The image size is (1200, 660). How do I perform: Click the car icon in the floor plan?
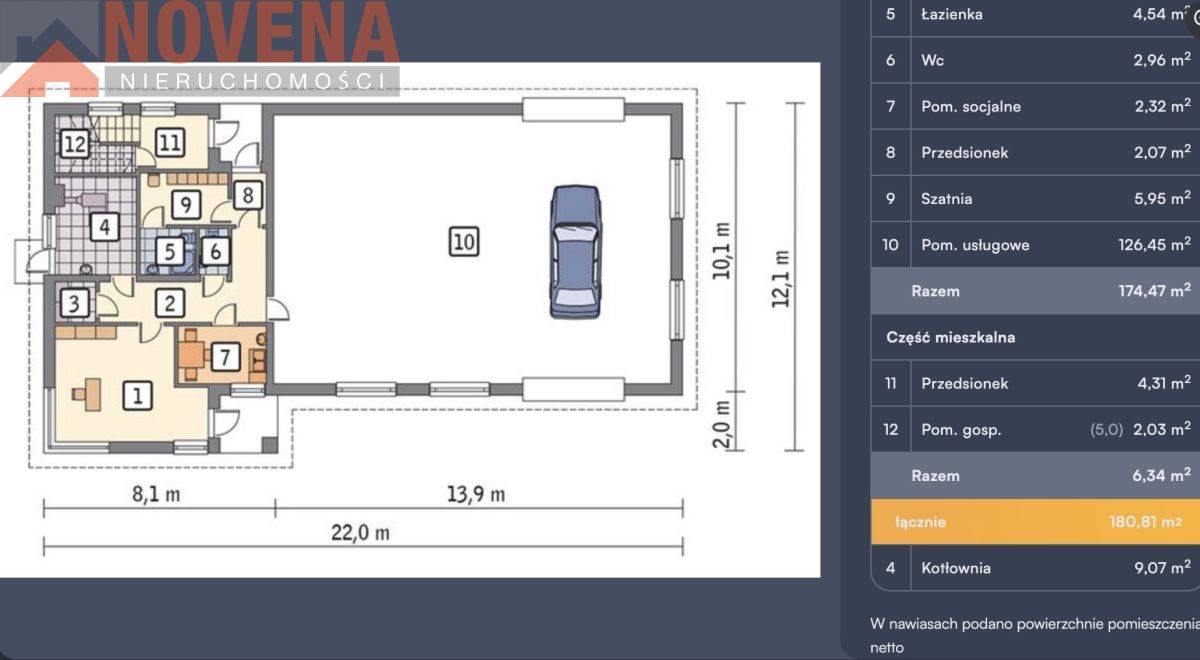pos(576,251)
